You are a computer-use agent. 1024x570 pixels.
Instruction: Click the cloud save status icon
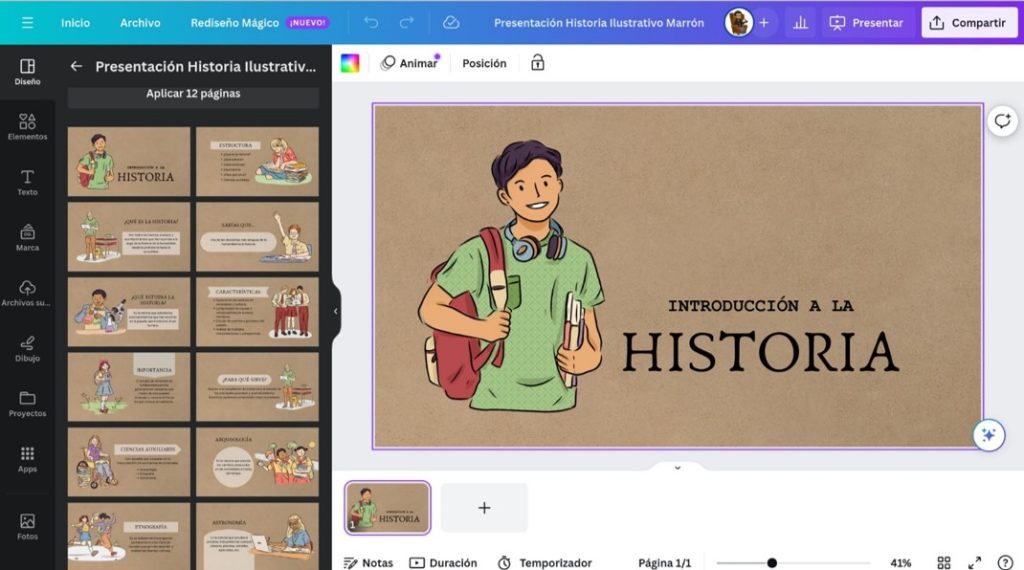pyautogui.click(x=451, y=22)
